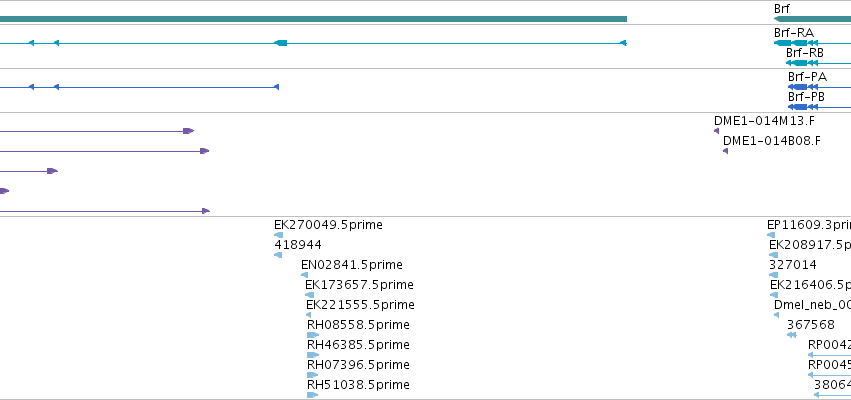
Task: Open the EN02841.5prime EST label
Action: pyautogui.click(x=352, y=265)
